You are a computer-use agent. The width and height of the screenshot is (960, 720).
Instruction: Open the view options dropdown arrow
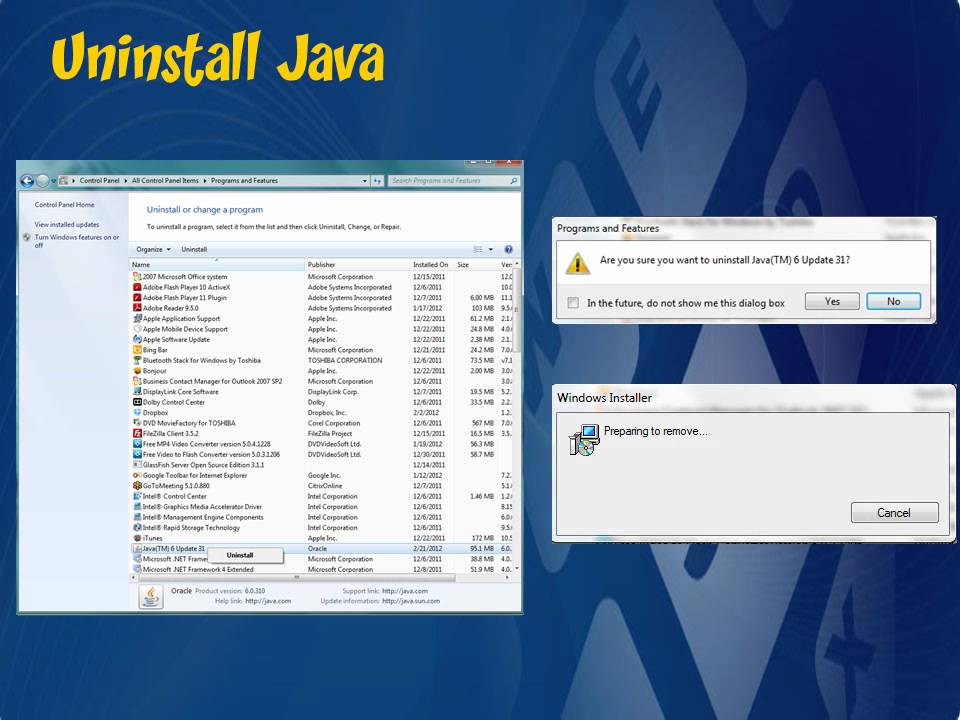[490, 249]
